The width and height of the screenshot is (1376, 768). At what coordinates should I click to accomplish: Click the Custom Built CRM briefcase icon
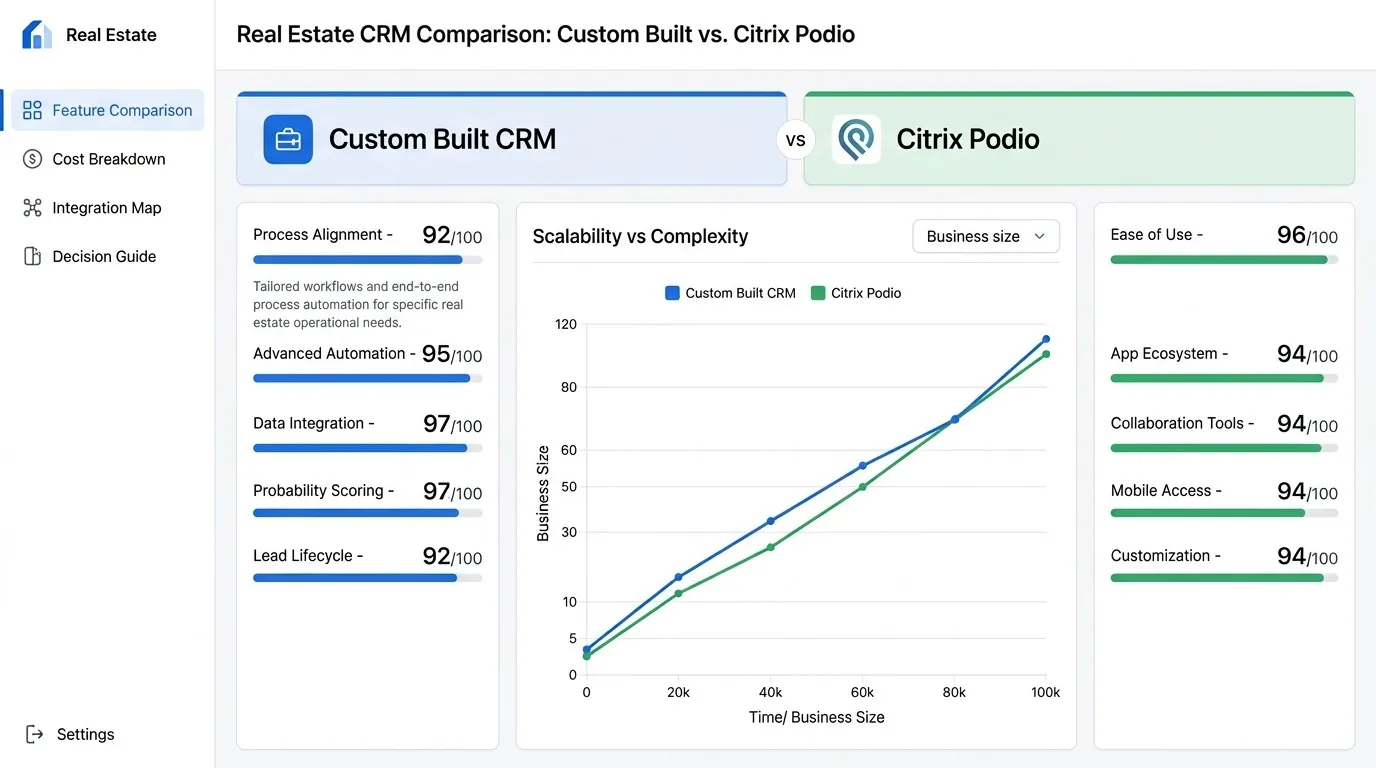click(288, 139)
